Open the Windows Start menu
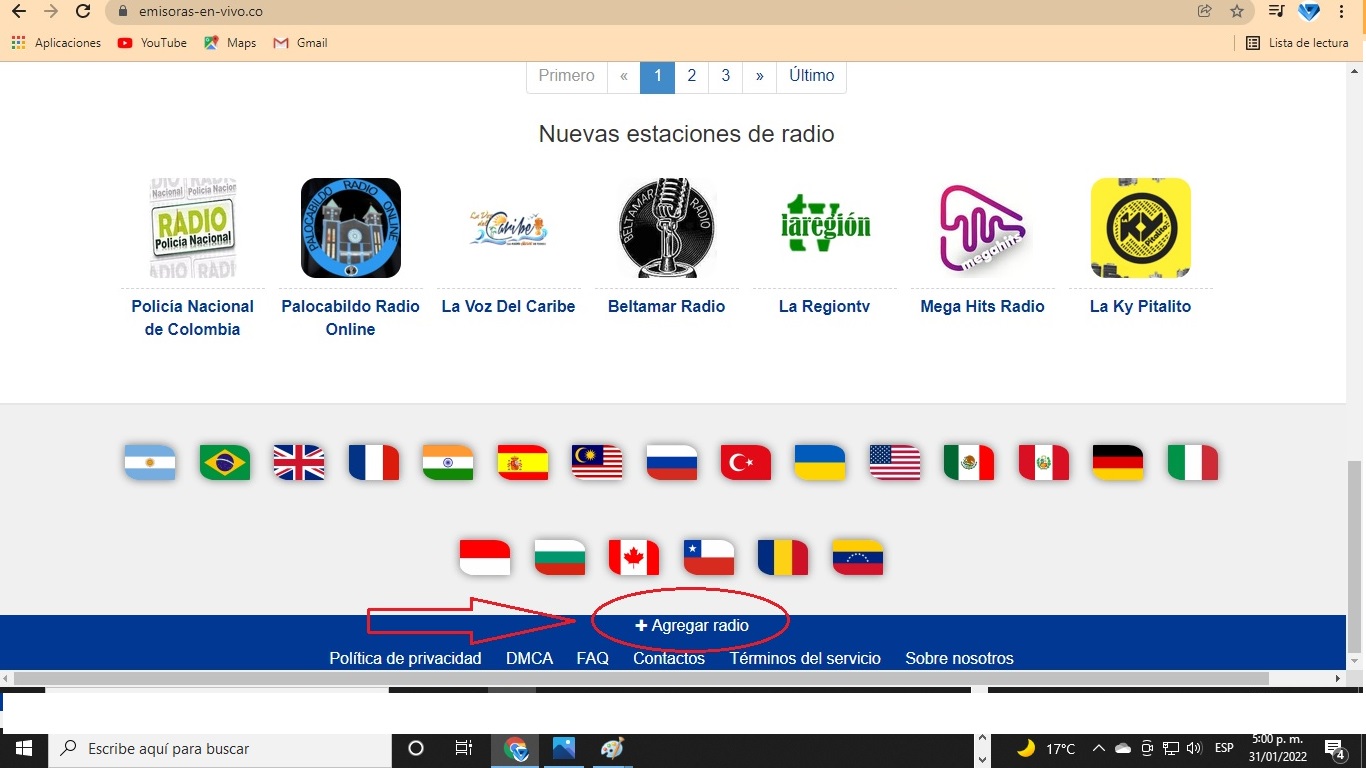 [22, 748]
